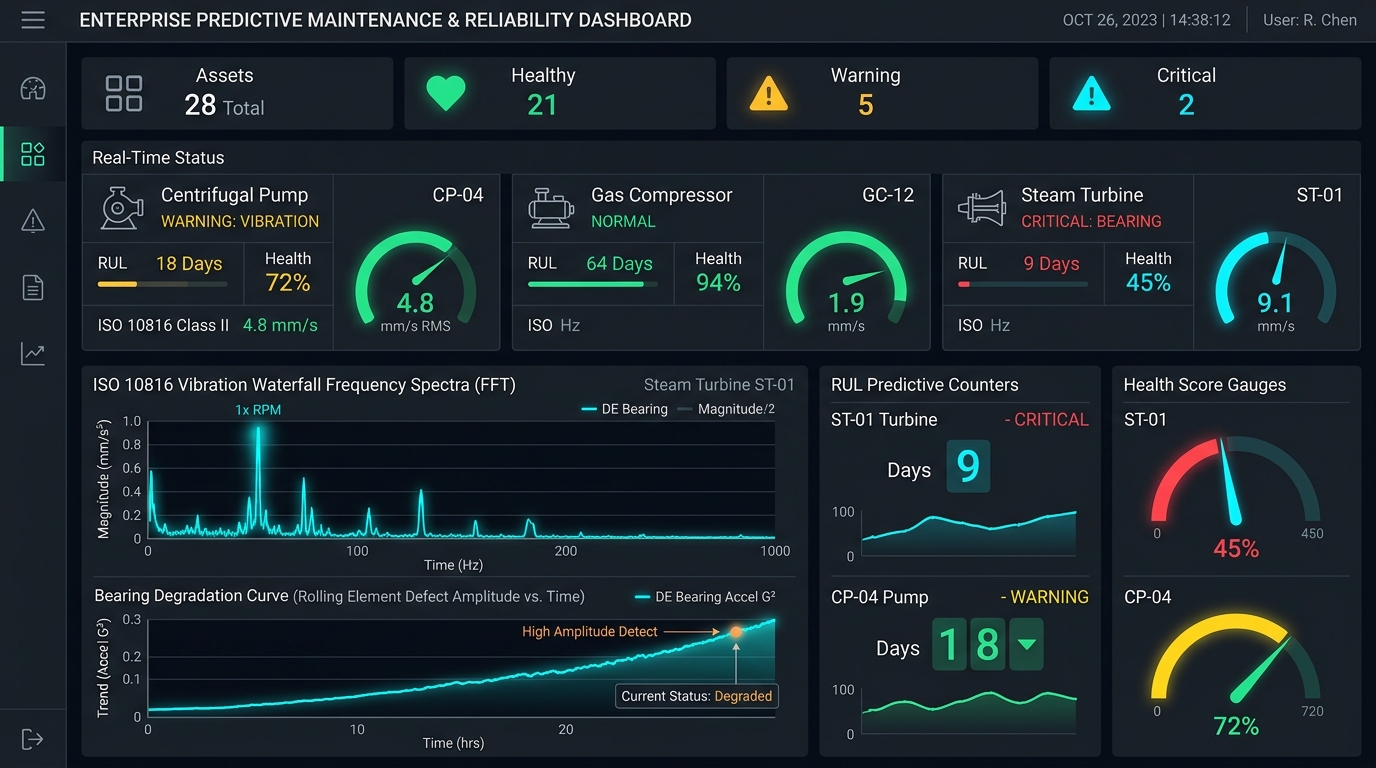1376x768 pixels.
Task: Toggle DE Bearing Accel G² legend entry
Action: tap(705, 597)
